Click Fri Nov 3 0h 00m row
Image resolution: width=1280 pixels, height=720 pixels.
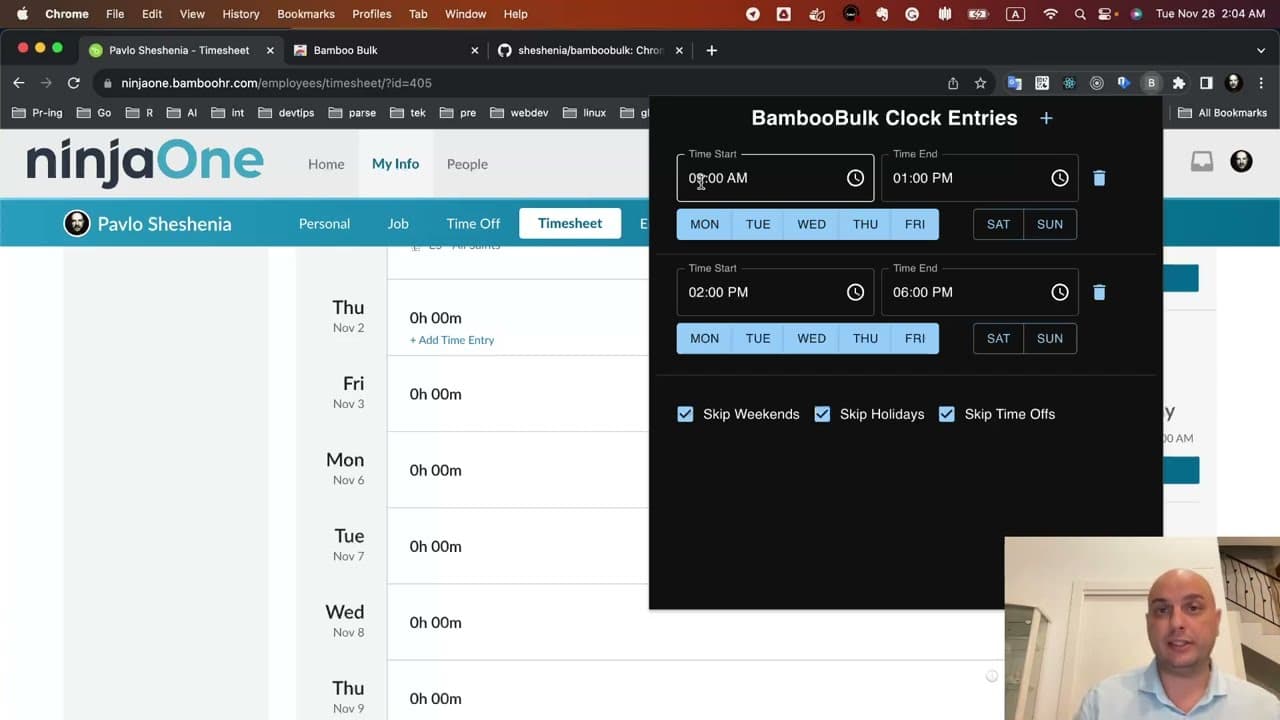point(435,394)
